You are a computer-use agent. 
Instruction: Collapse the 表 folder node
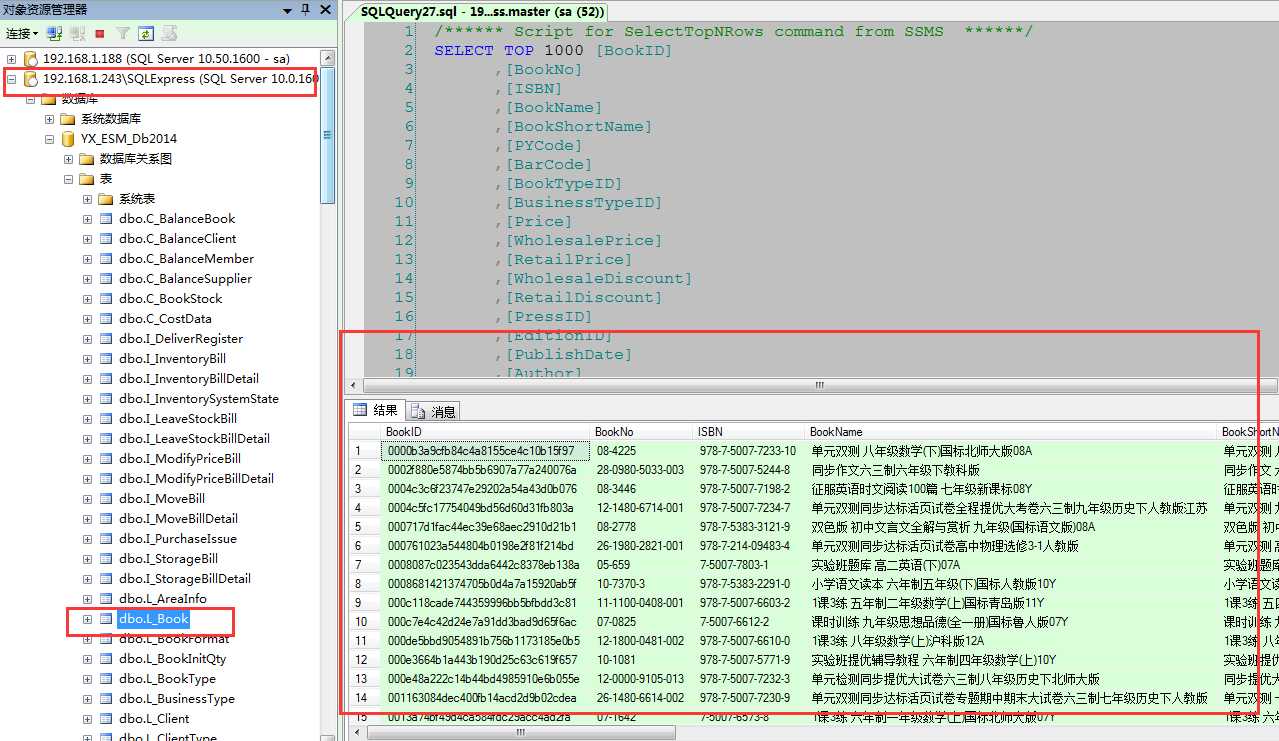[x=68, y=179]
